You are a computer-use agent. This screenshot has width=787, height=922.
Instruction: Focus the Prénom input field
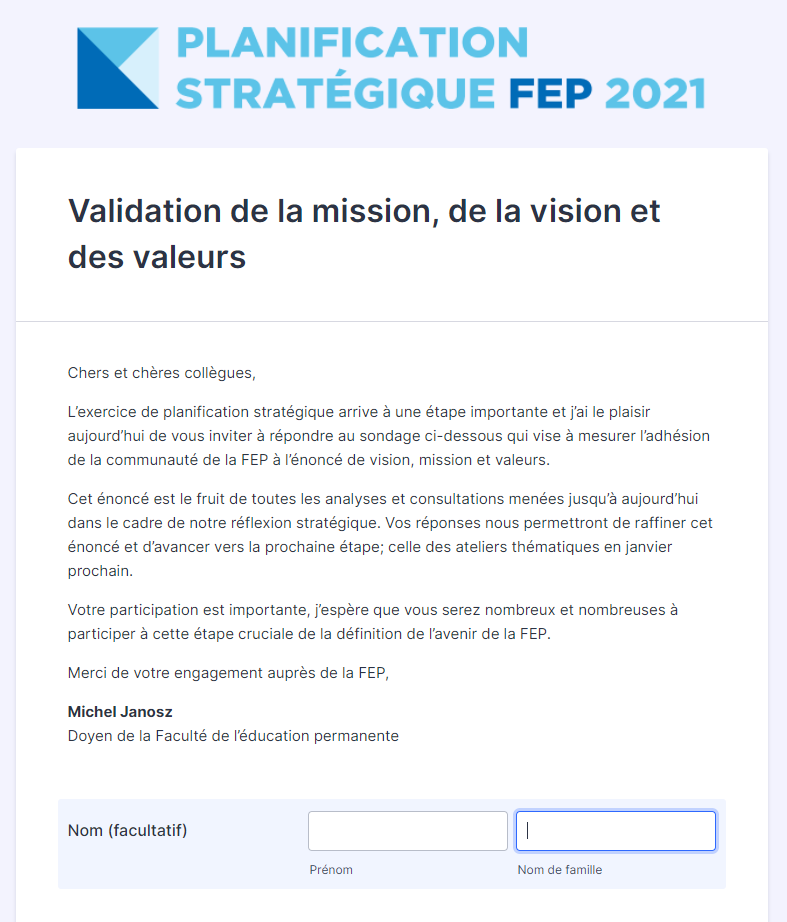(407, 831)
